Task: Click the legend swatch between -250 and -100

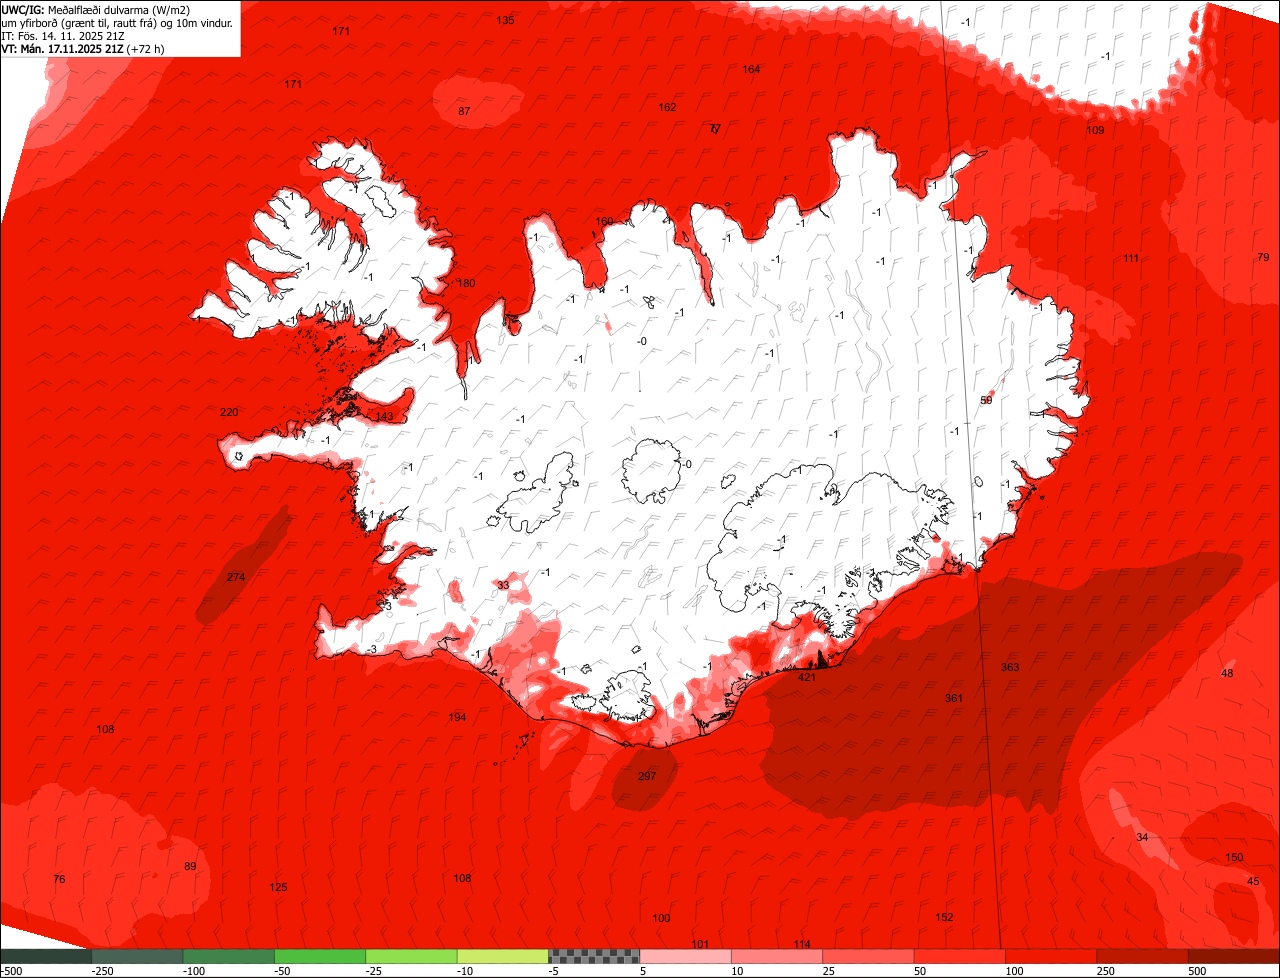Action: point(137,956)
